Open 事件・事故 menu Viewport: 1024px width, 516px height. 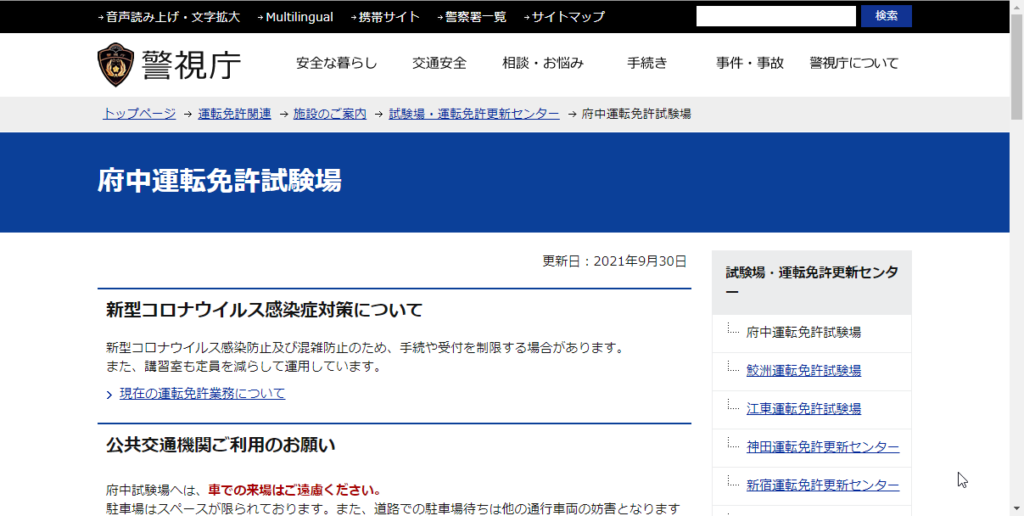click(750, 63)
